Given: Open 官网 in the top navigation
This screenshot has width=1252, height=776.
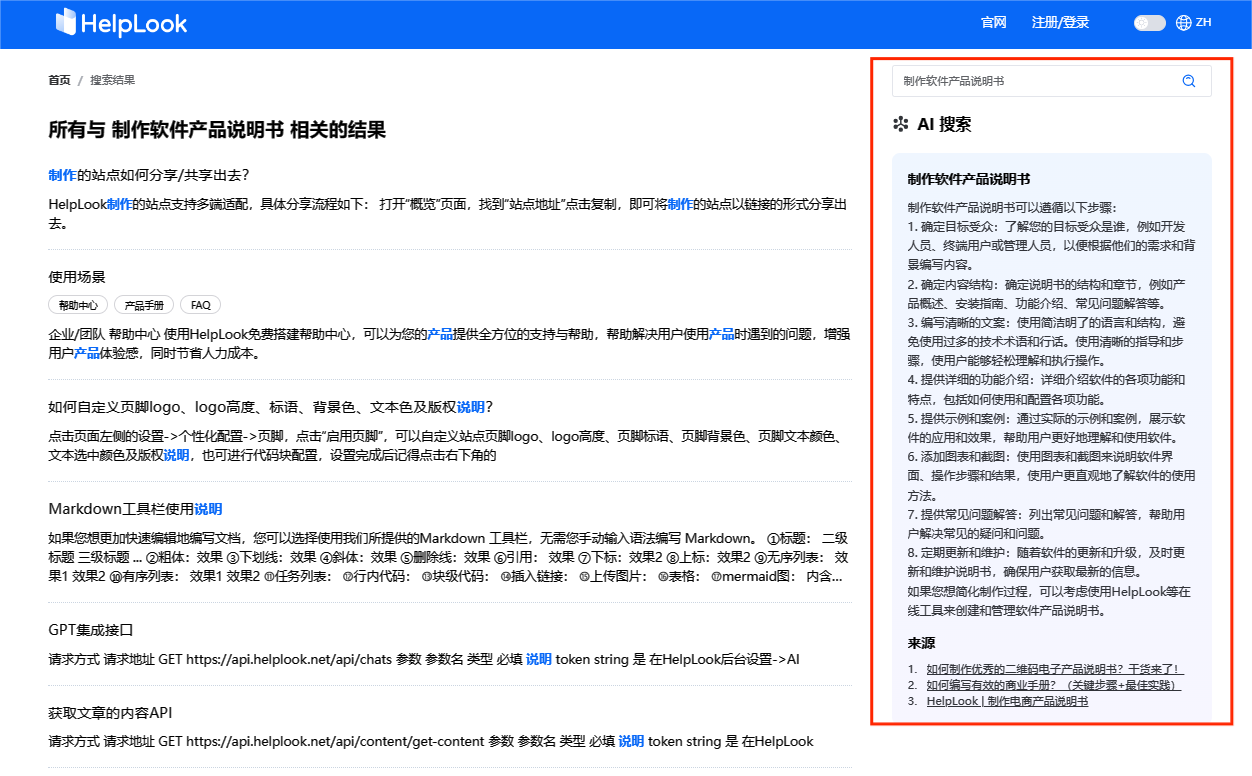Looking at the screenshot, I should 994,22.
